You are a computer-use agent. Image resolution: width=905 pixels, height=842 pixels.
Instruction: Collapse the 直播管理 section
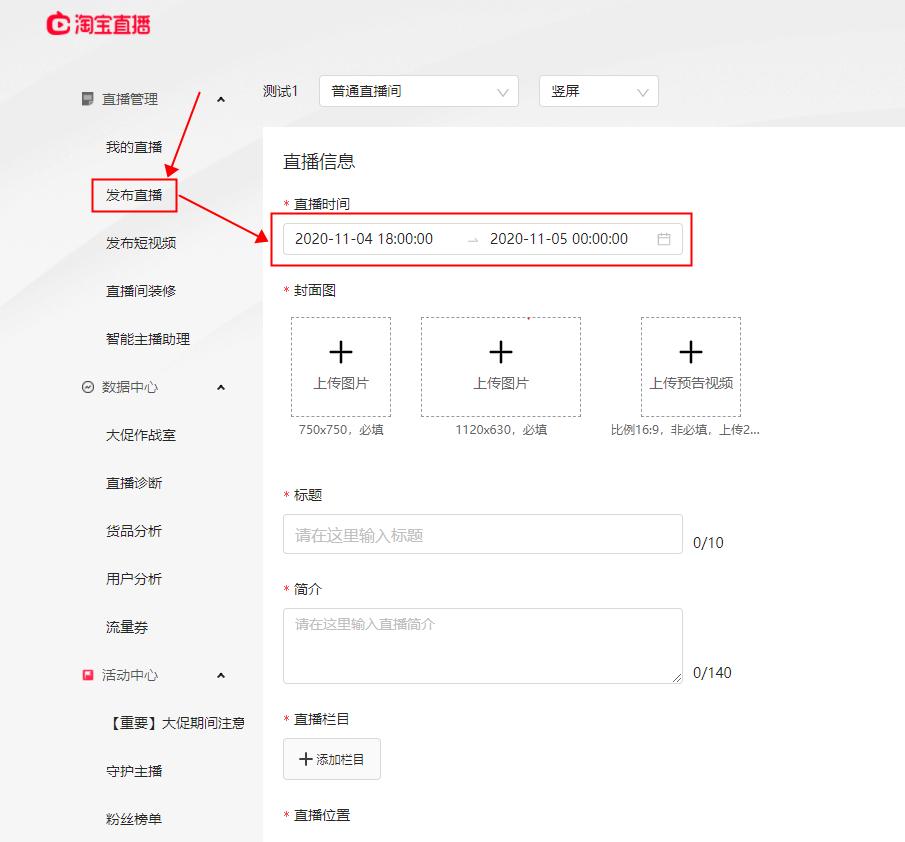coord(220,99)
